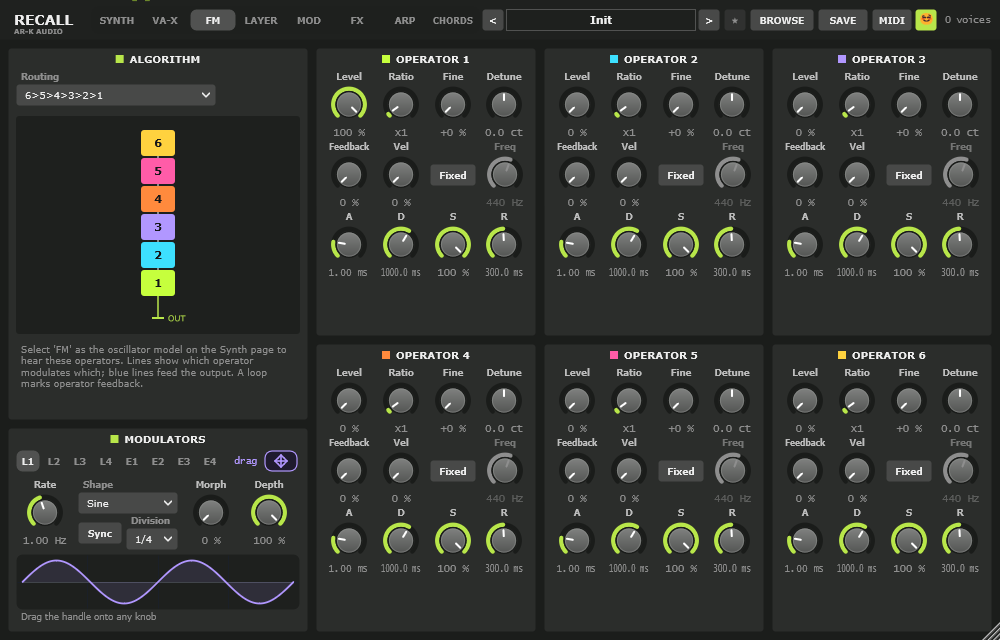
Task: Toggle Fixed mode for Operator 2
Action: [x=680, y=175]
